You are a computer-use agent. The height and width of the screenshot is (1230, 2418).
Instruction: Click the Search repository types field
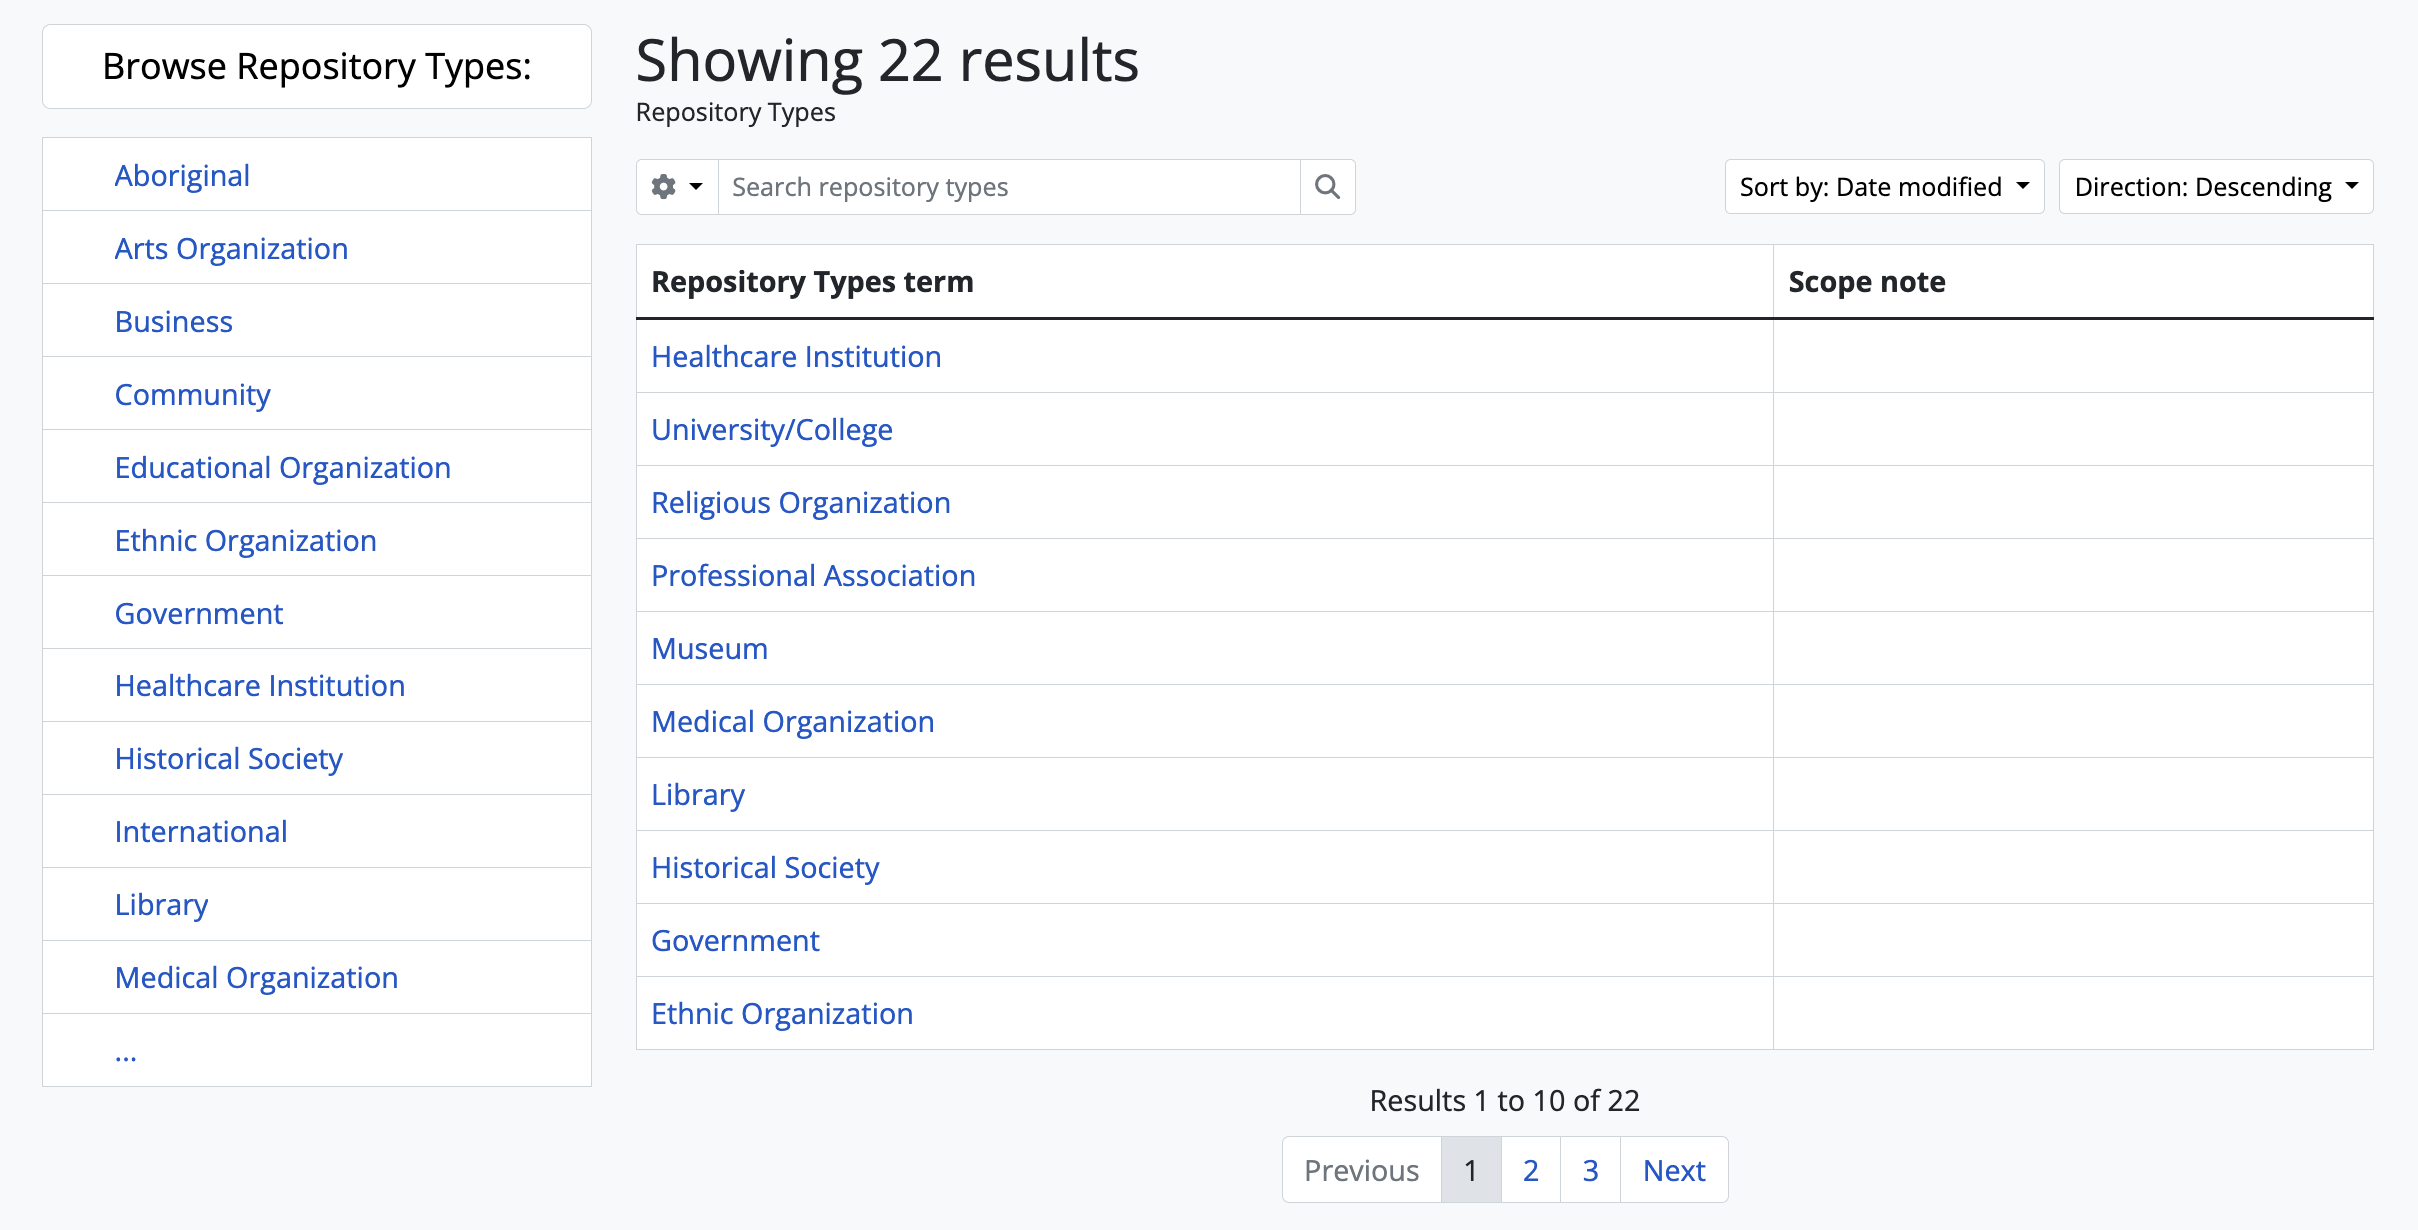coord(1008,187)
